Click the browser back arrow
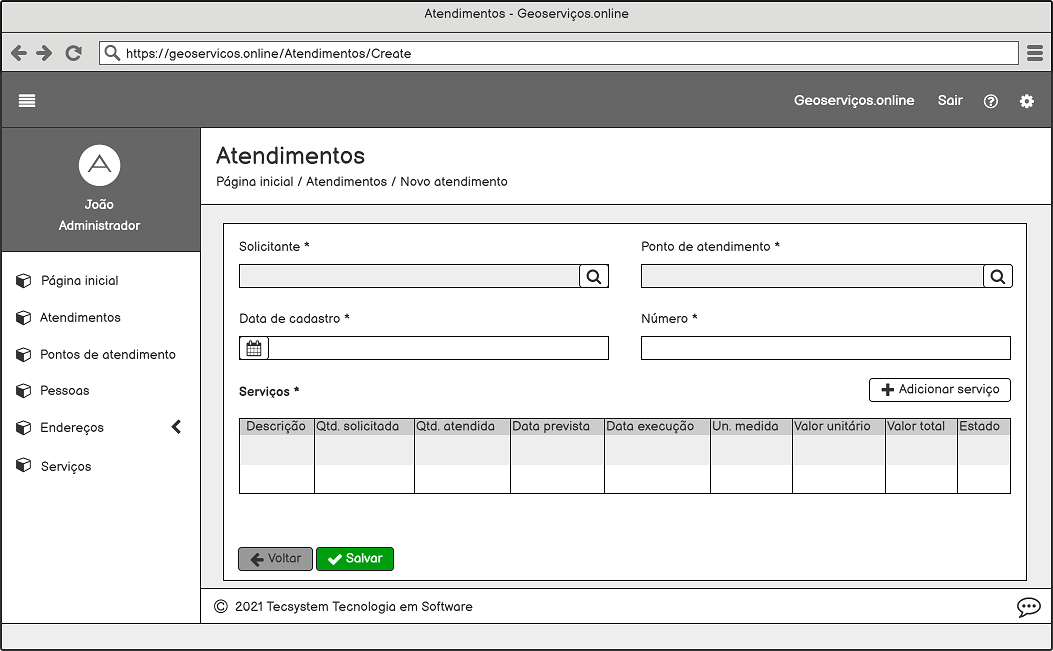 19,54
